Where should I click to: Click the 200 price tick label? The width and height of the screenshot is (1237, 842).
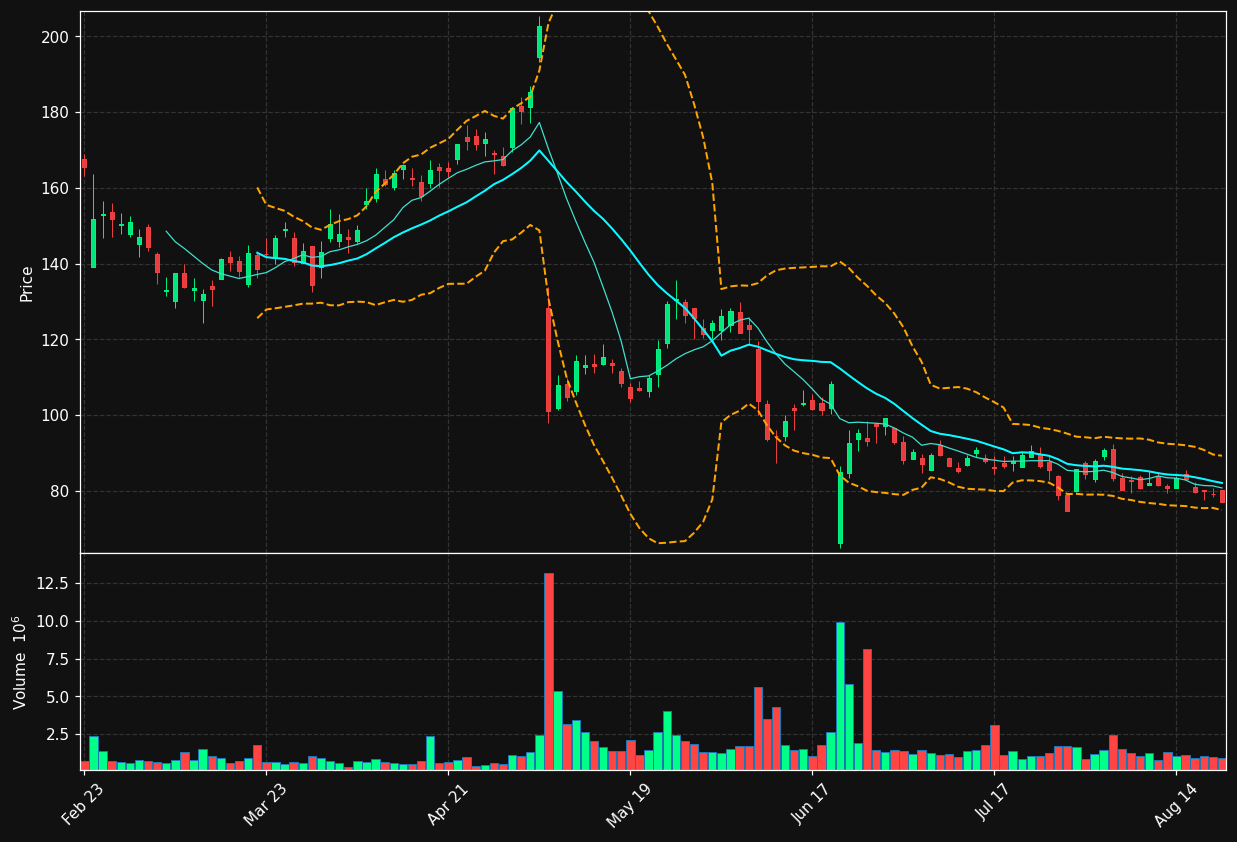(x=56, y=37)
